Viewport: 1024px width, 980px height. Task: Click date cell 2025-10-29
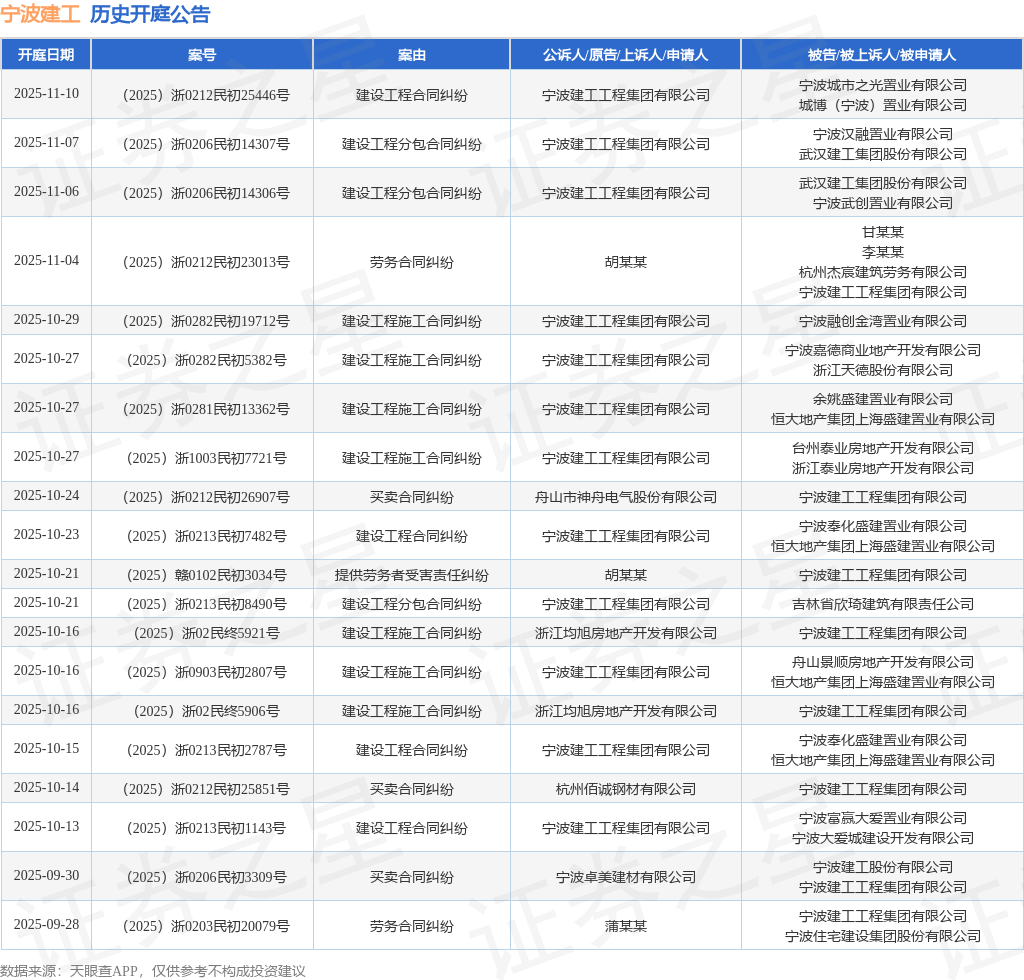point(46,319)
